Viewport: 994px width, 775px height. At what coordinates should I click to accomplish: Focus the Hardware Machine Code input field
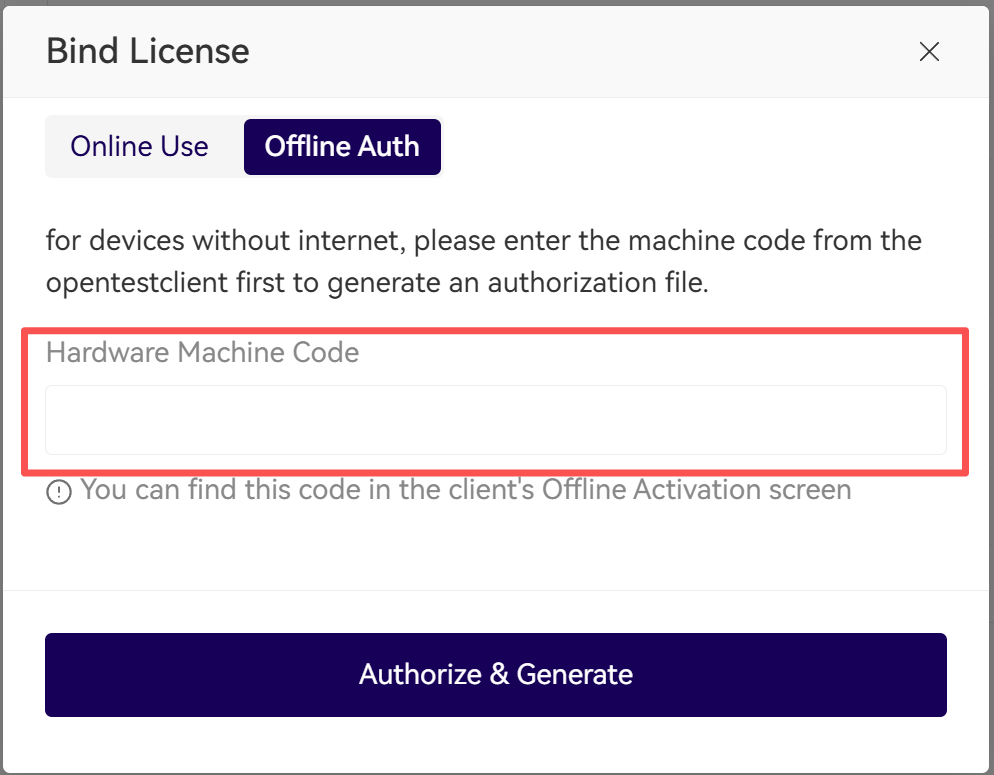(495, 420)
